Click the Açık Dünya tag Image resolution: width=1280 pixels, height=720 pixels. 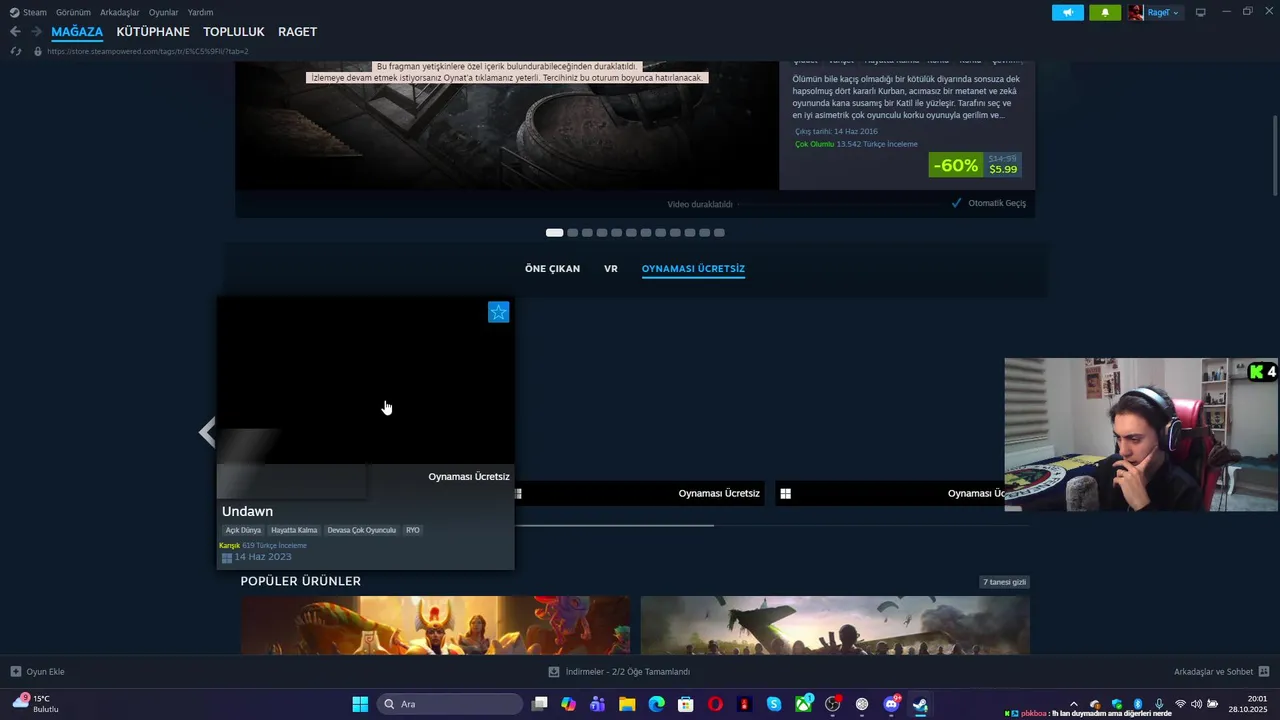[243, 530]
